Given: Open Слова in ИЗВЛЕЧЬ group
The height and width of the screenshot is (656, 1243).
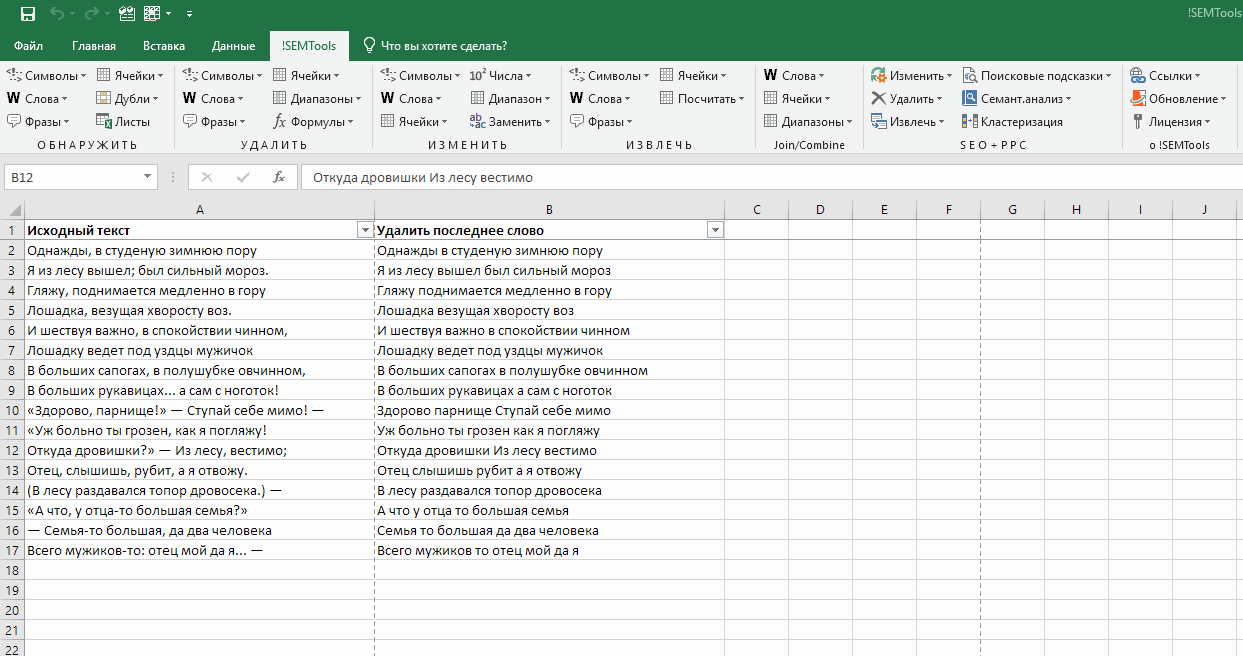Looking at the screenshot, I should point(600,98).
